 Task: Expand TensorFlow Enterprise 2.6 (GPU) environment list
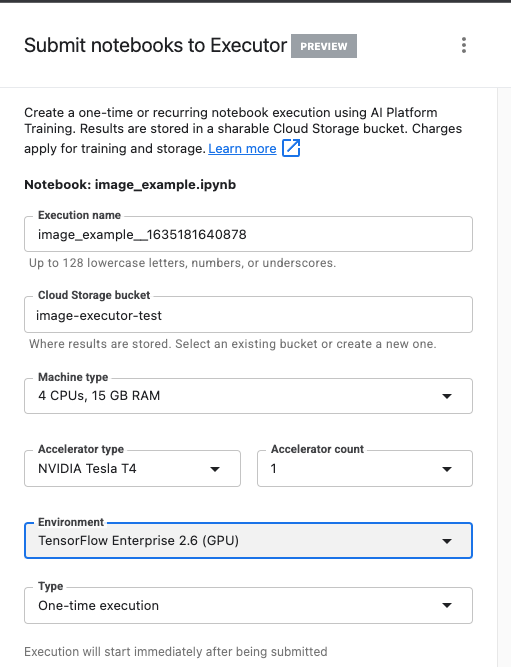[248, 540]
